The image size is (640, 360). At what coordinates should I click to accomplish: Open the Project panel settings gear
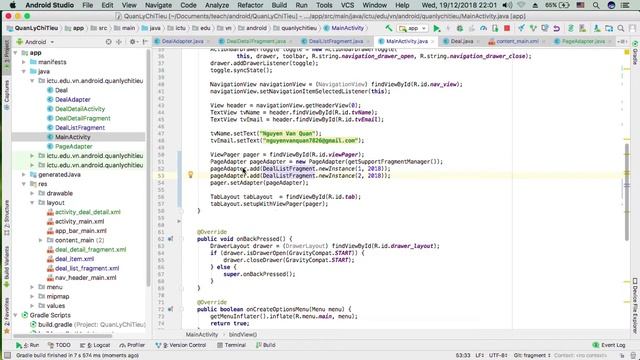coord(132,42)
